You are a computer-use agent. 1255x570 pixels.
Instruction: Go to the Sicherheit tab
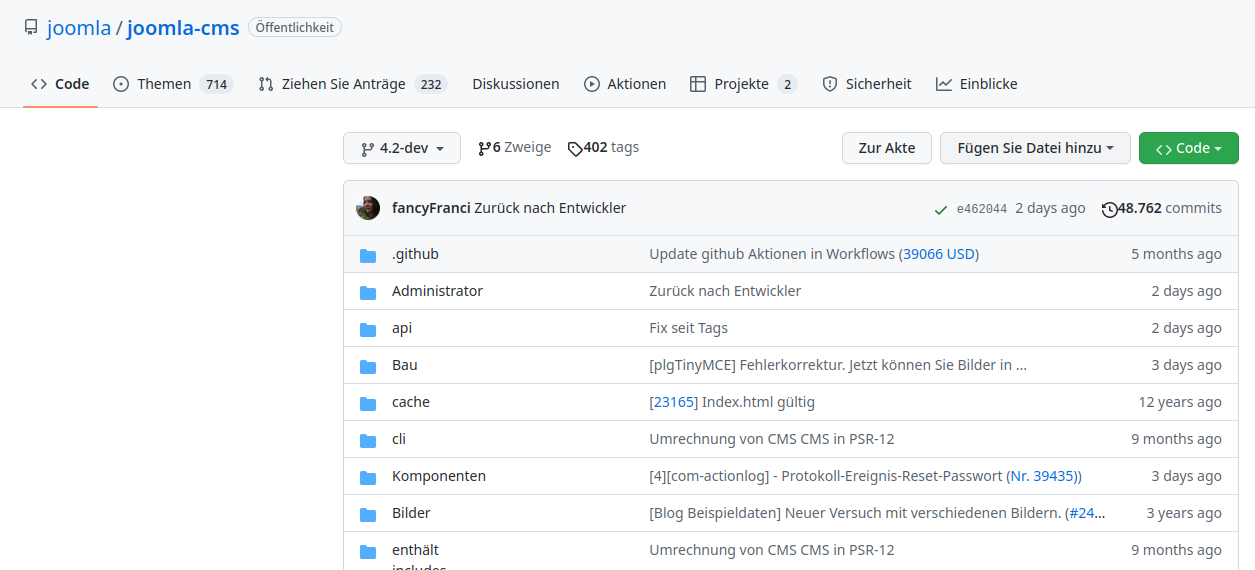click(x=866, y=84)
